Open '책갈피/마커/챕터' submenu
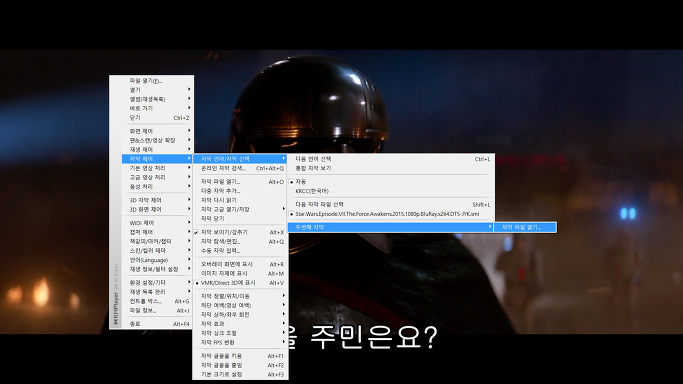The width and height of the screenshot is (683, 384). [157, 241]
